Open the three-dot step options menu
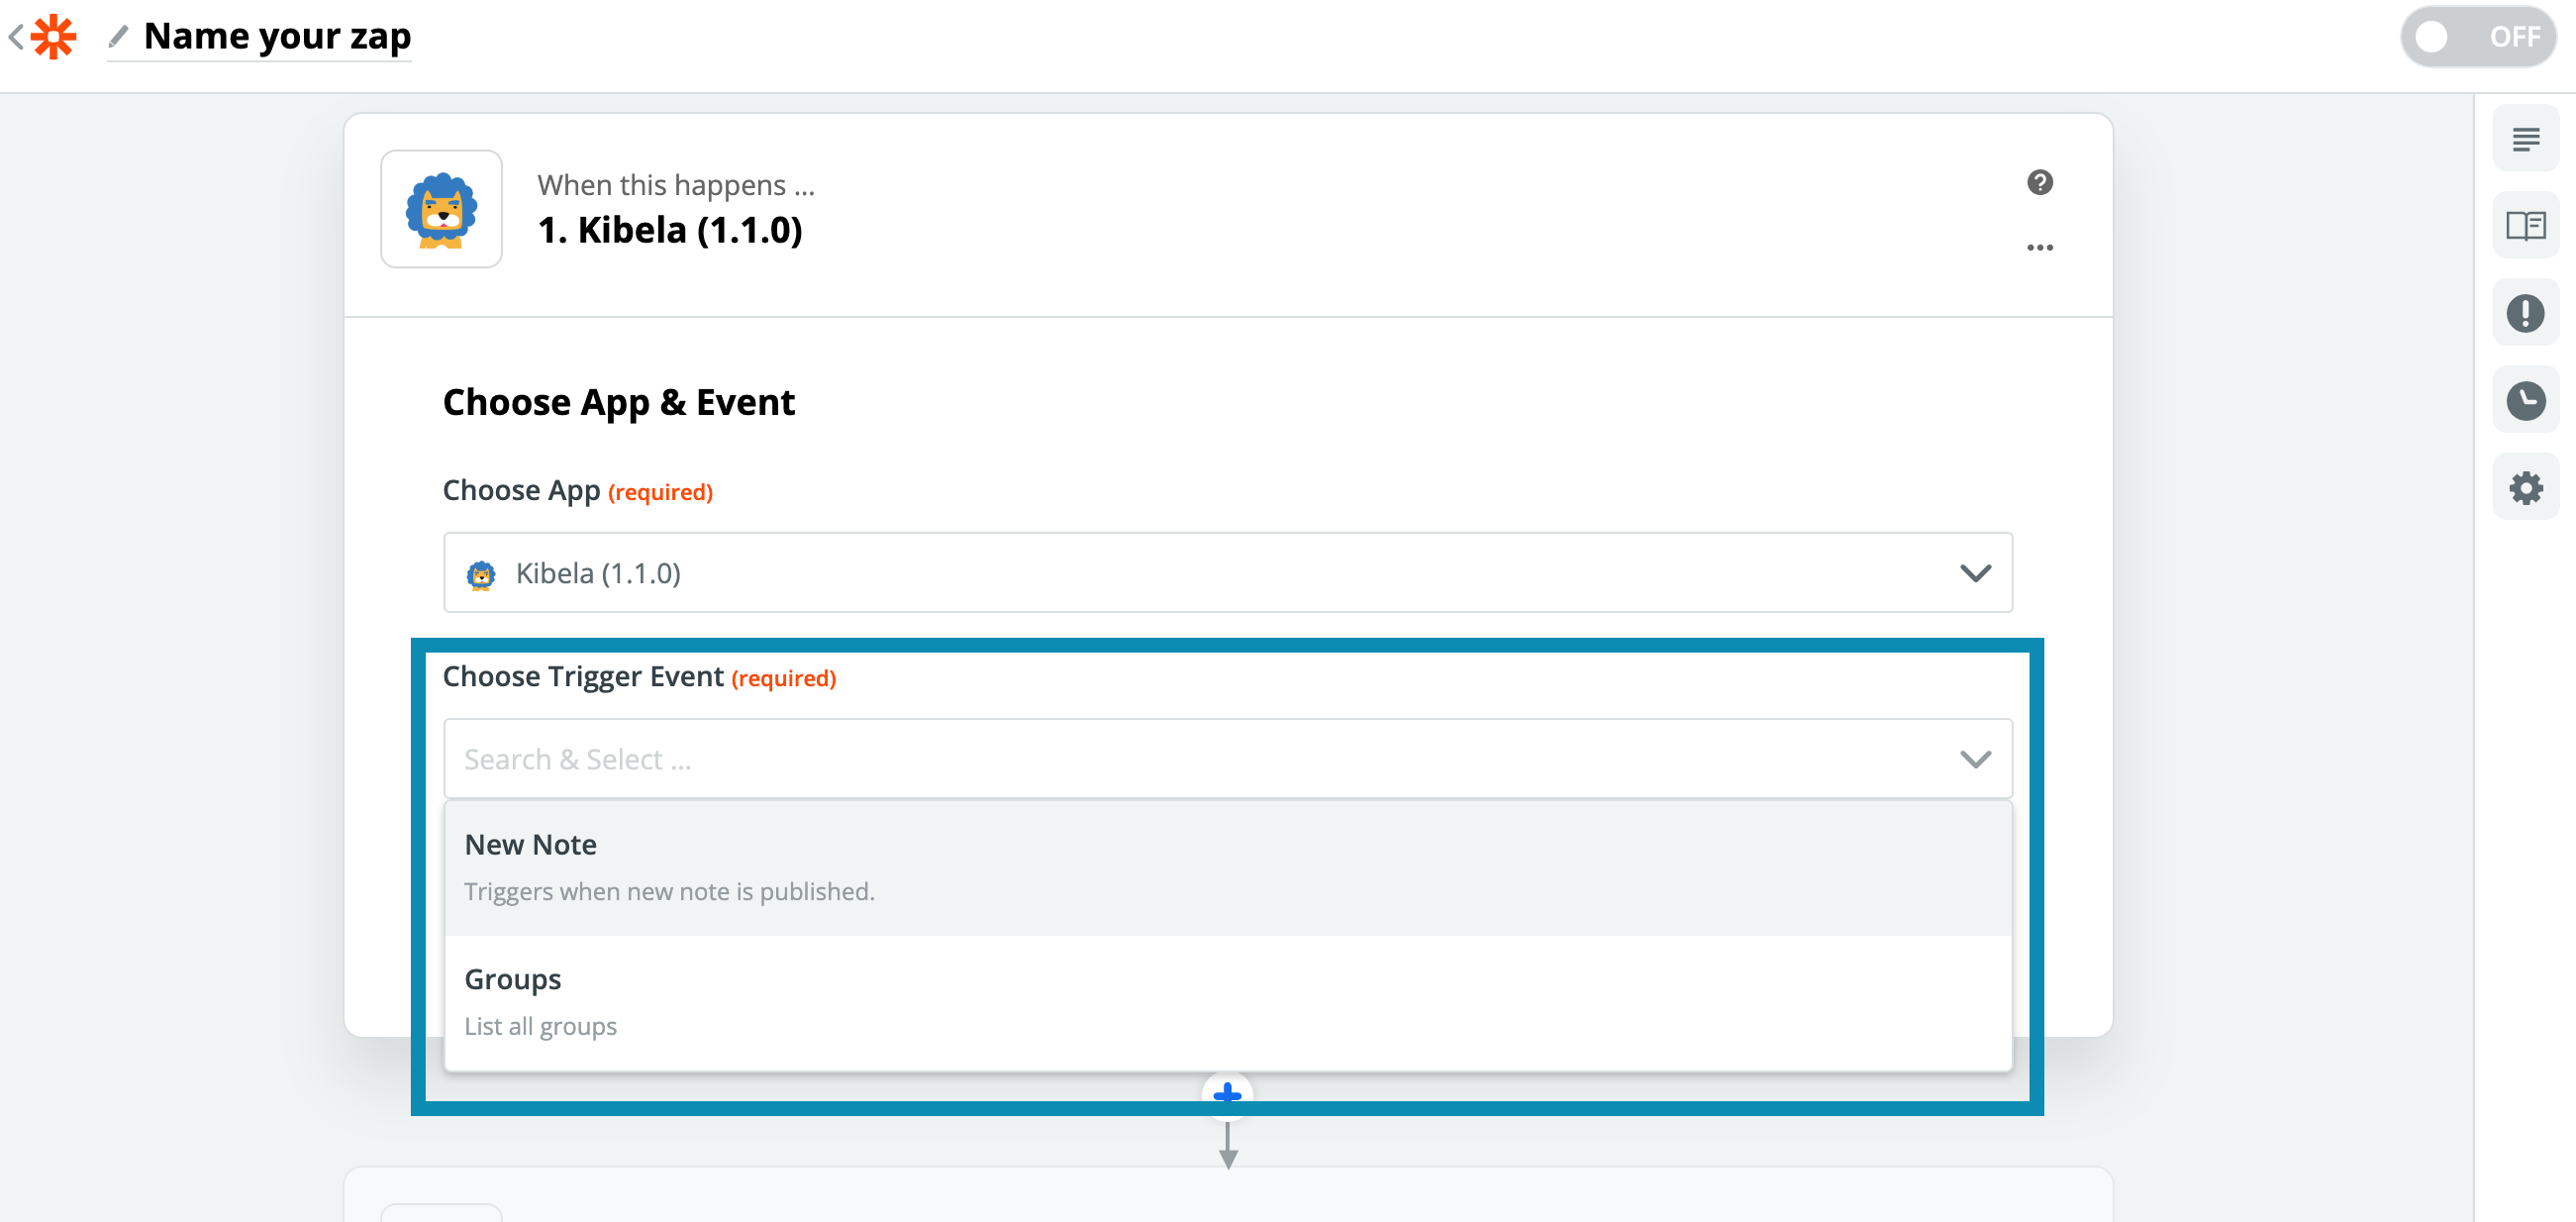 2039,247
